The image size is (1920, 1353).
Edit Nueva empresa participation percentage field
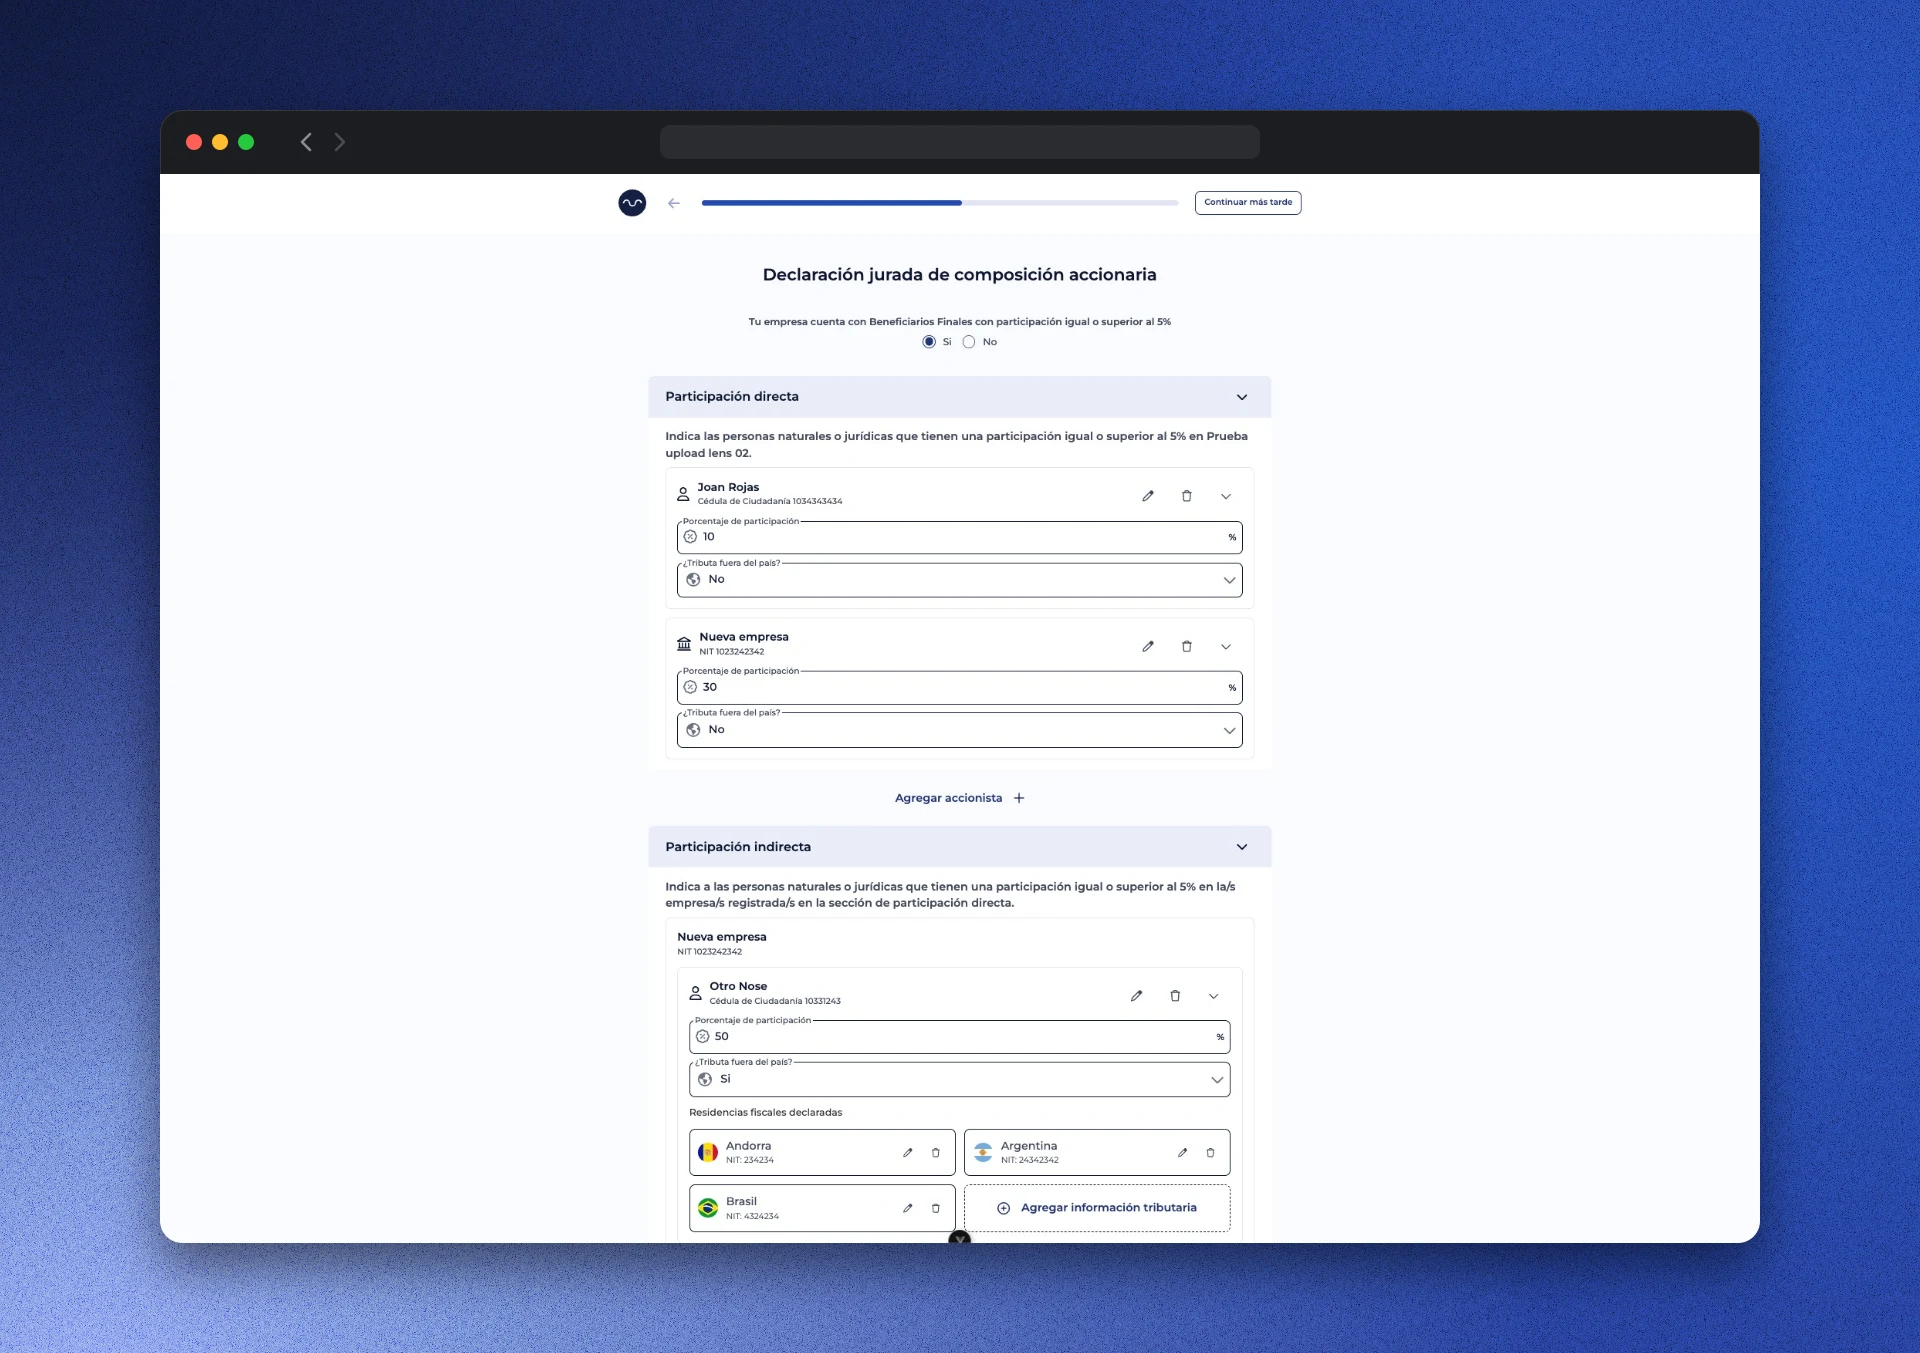[960, 687]
